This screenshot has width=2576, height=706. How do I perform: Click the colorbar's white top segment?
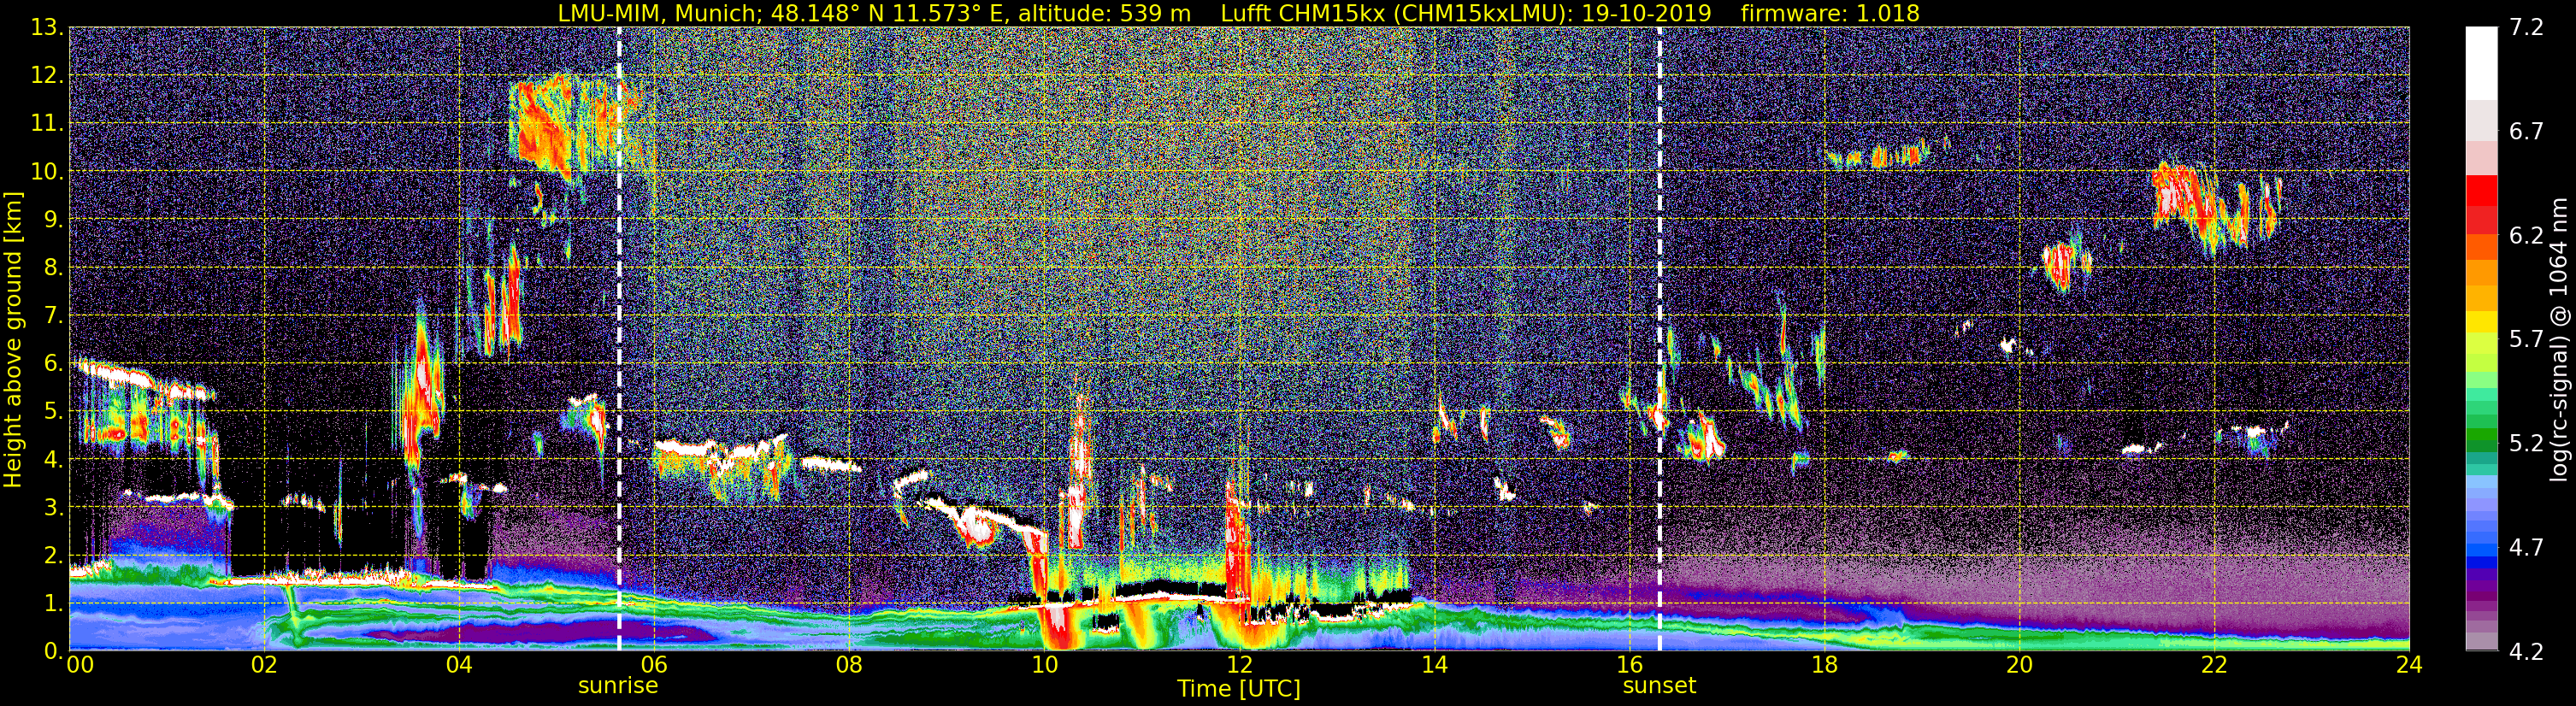(2480, 62)
